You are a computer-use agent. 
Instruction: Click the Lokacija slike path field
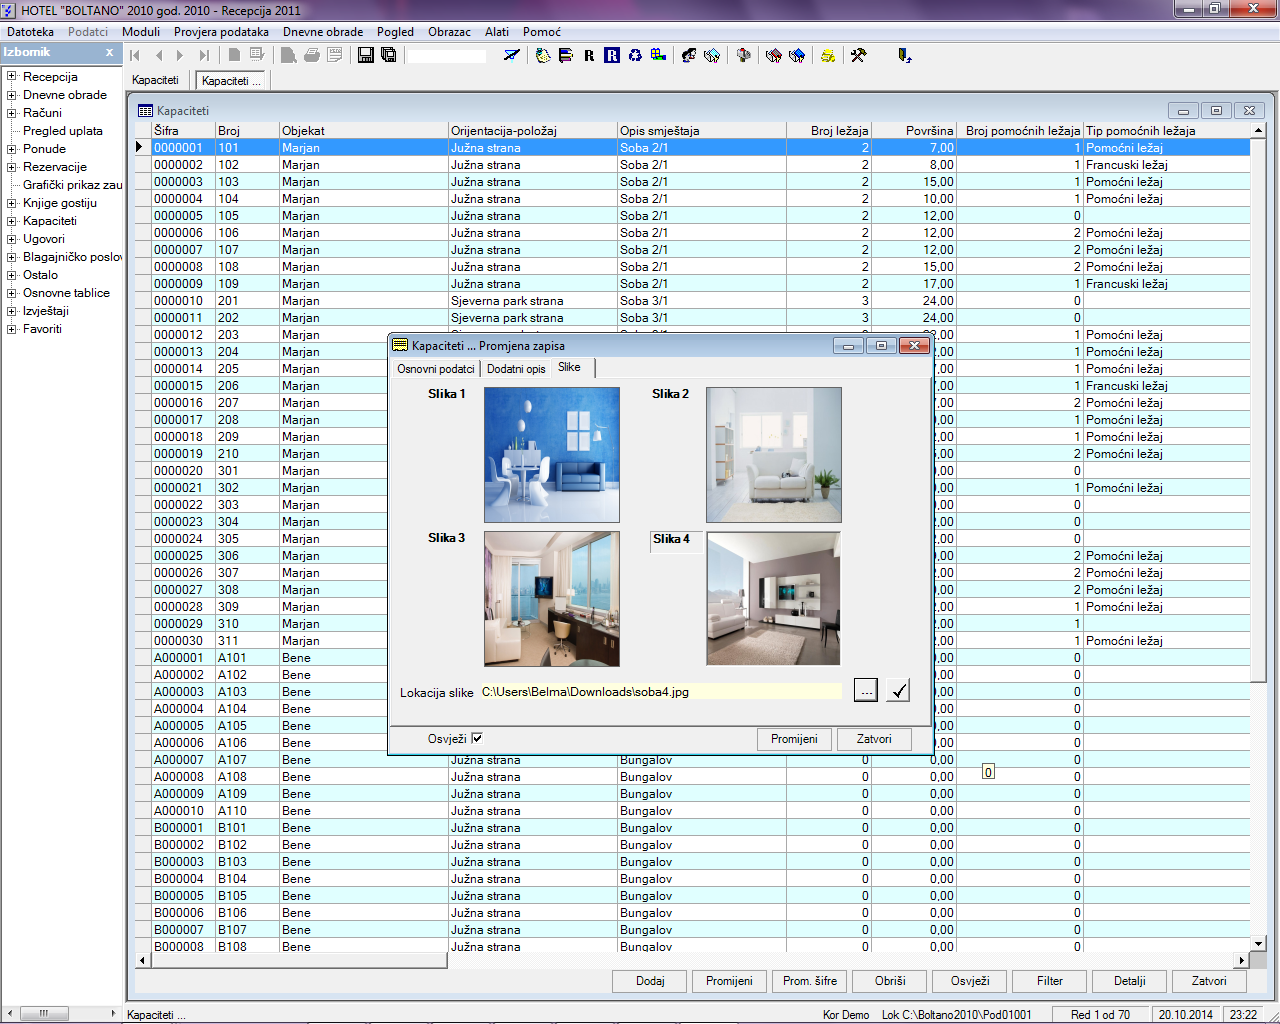(660, 692)
